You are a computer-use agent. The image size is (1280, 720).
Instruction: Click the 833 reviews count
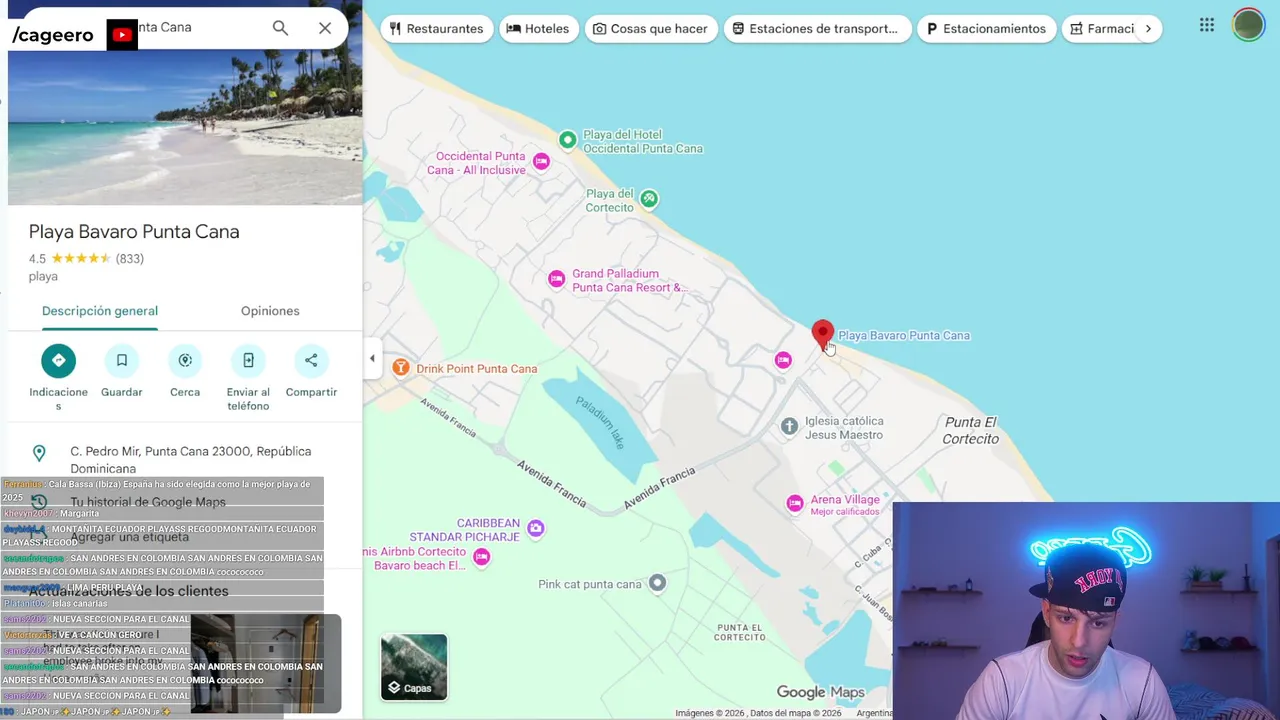click(x=130, y=259)
